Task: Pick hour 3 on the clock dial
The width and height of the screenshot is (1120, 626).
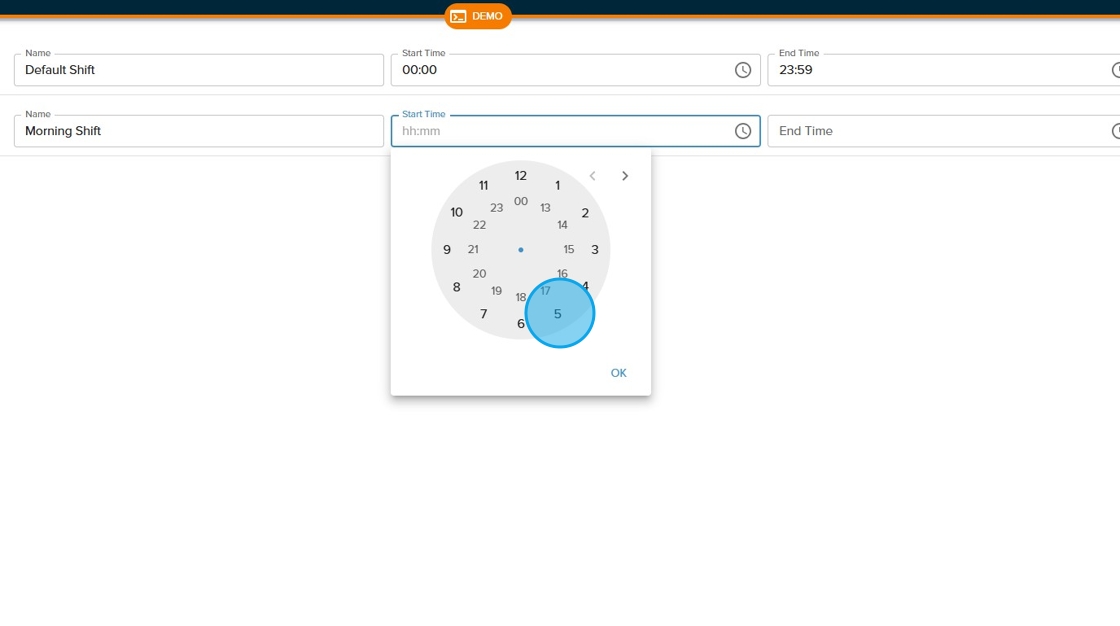Action: click(595, 250)
